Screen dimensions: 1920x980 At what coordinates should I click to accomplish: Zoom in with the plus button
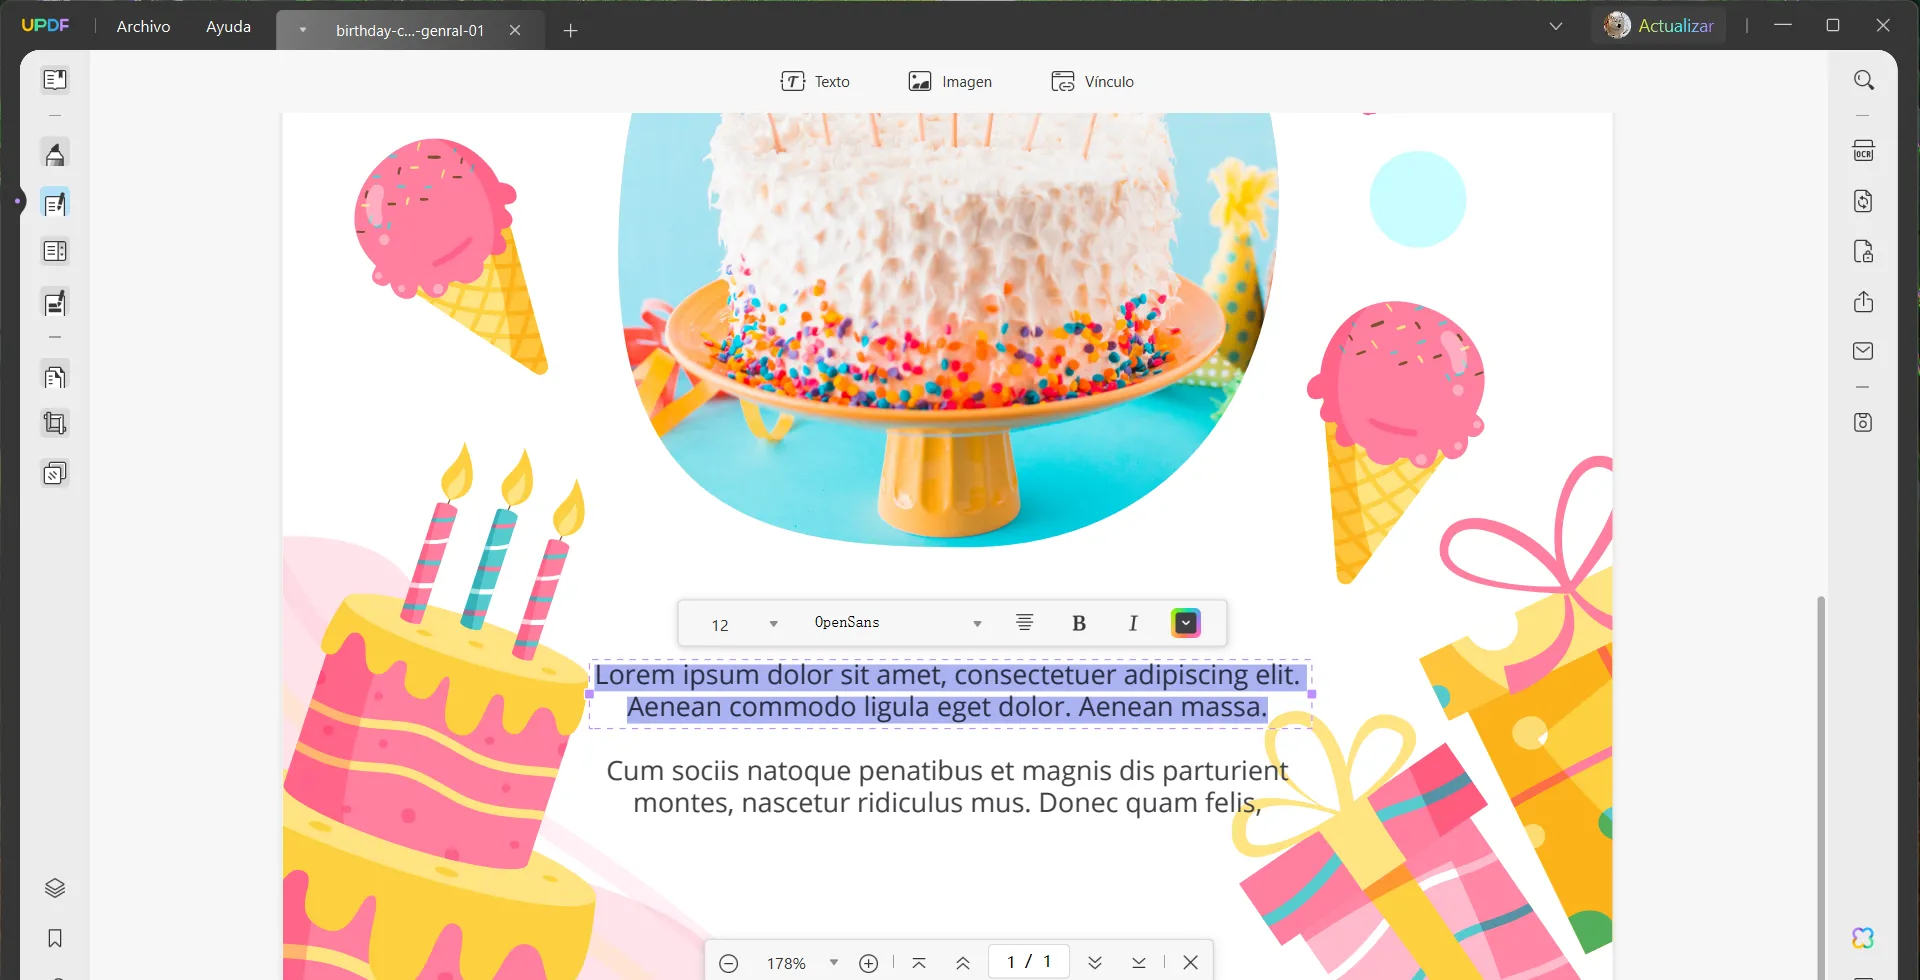pyautogui.click(x=869, y=963)
